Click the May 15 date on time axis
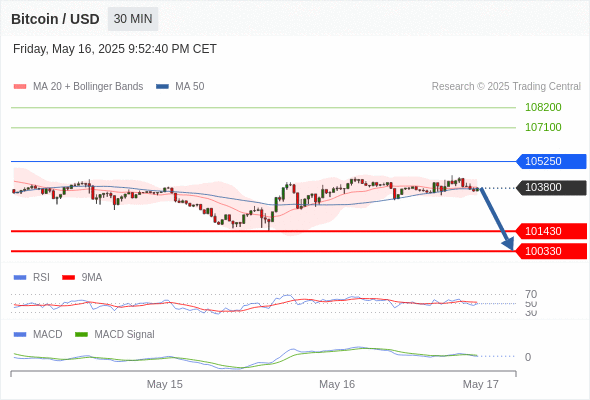This screenshot has height=400, width=590. coord(164,384)
